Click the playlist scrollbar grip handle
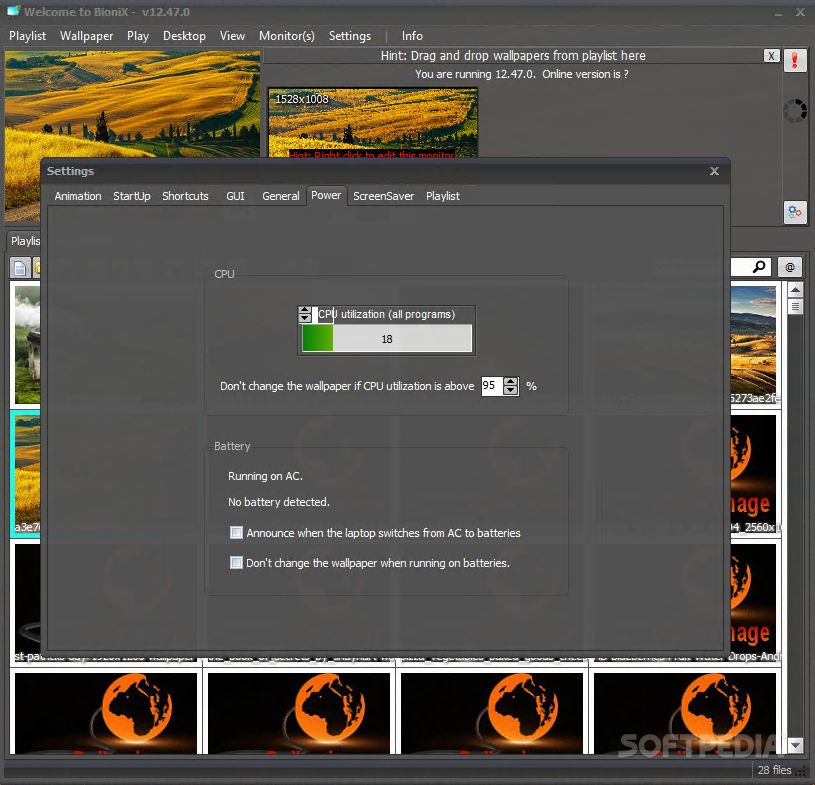 click(x=795, y=306)
